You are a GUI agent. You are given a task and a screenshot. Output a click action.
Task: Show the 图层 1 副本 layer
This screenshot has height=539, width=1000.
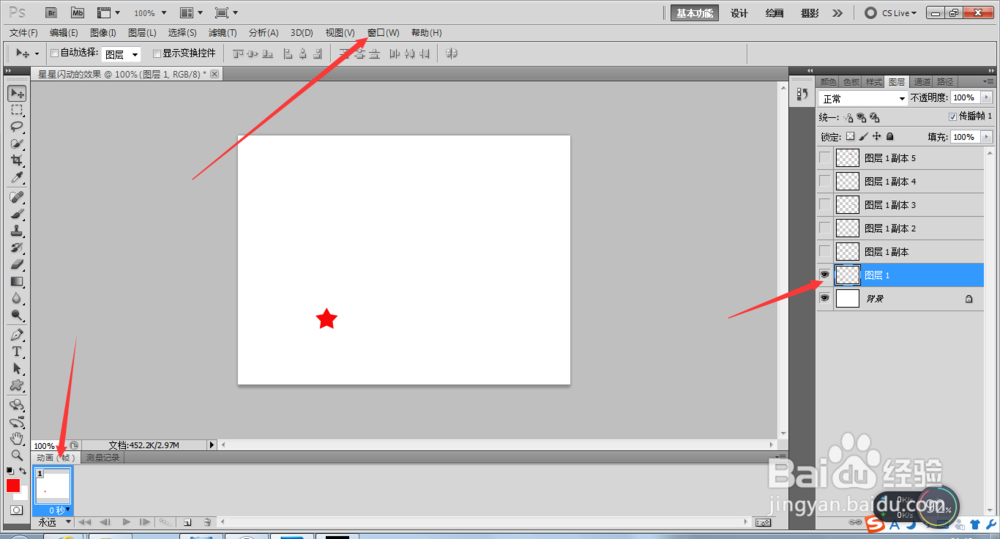(825, 251)
